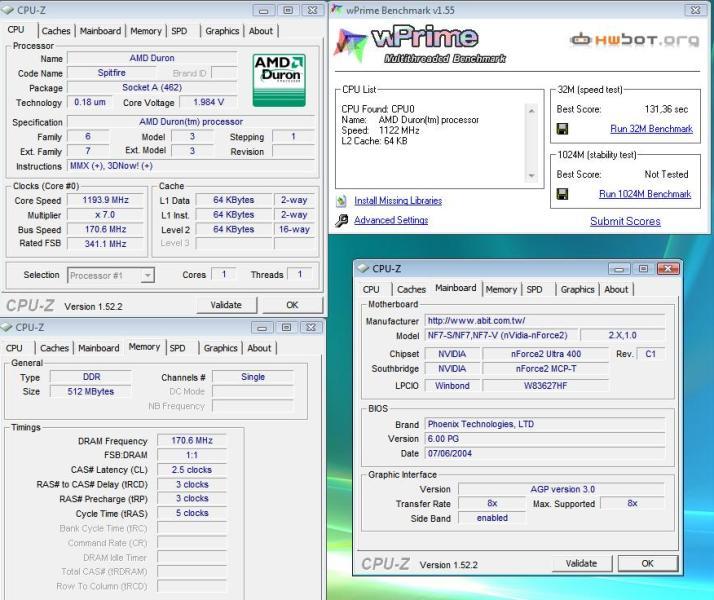Click the save icon under 32M speed test

[x=562, y=129]
